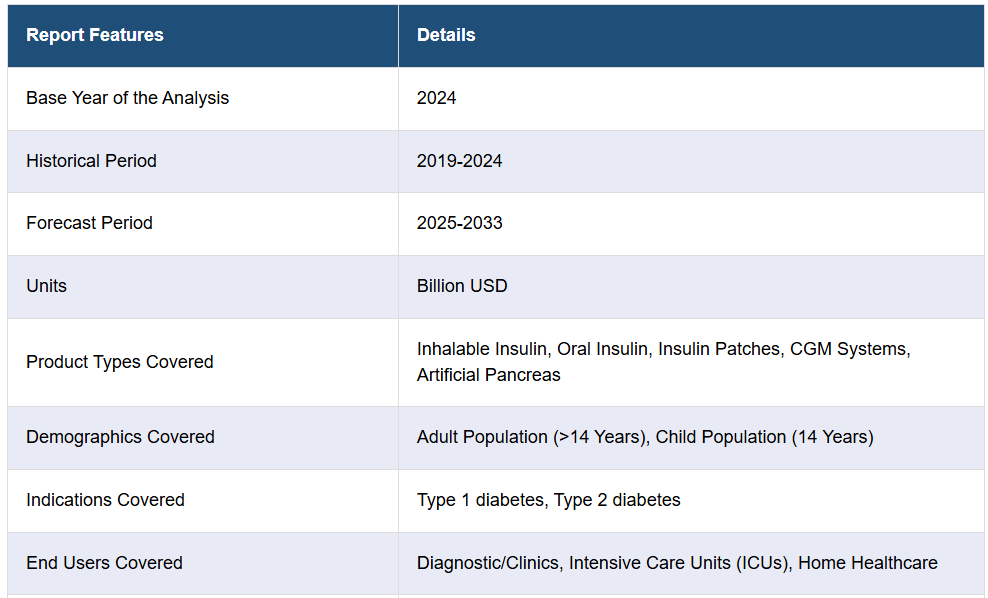Select the Historical Period label

(91, 161)
